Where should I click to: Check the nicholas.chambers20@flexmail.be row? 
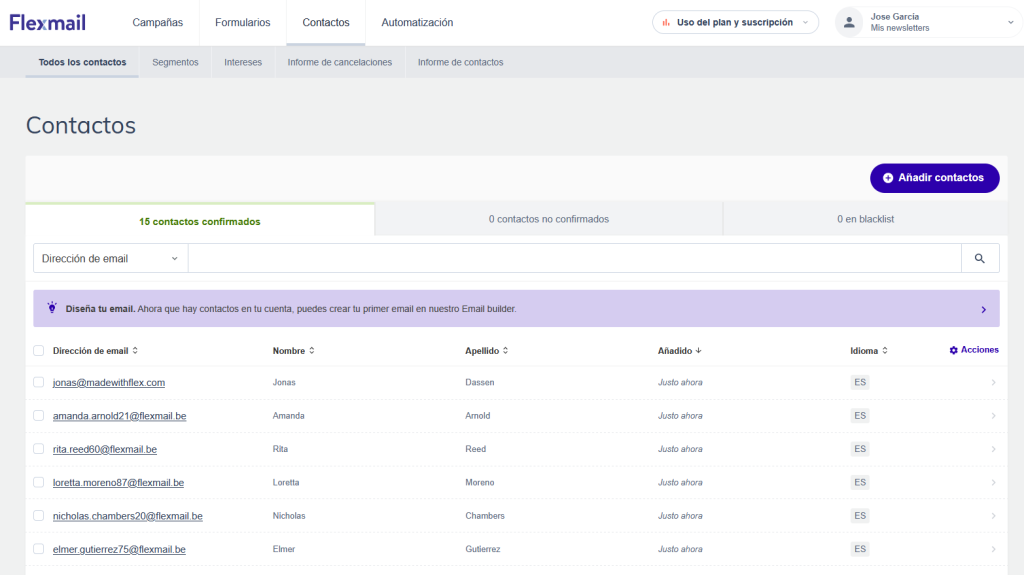pyautogui.click(x=39, y=516)
